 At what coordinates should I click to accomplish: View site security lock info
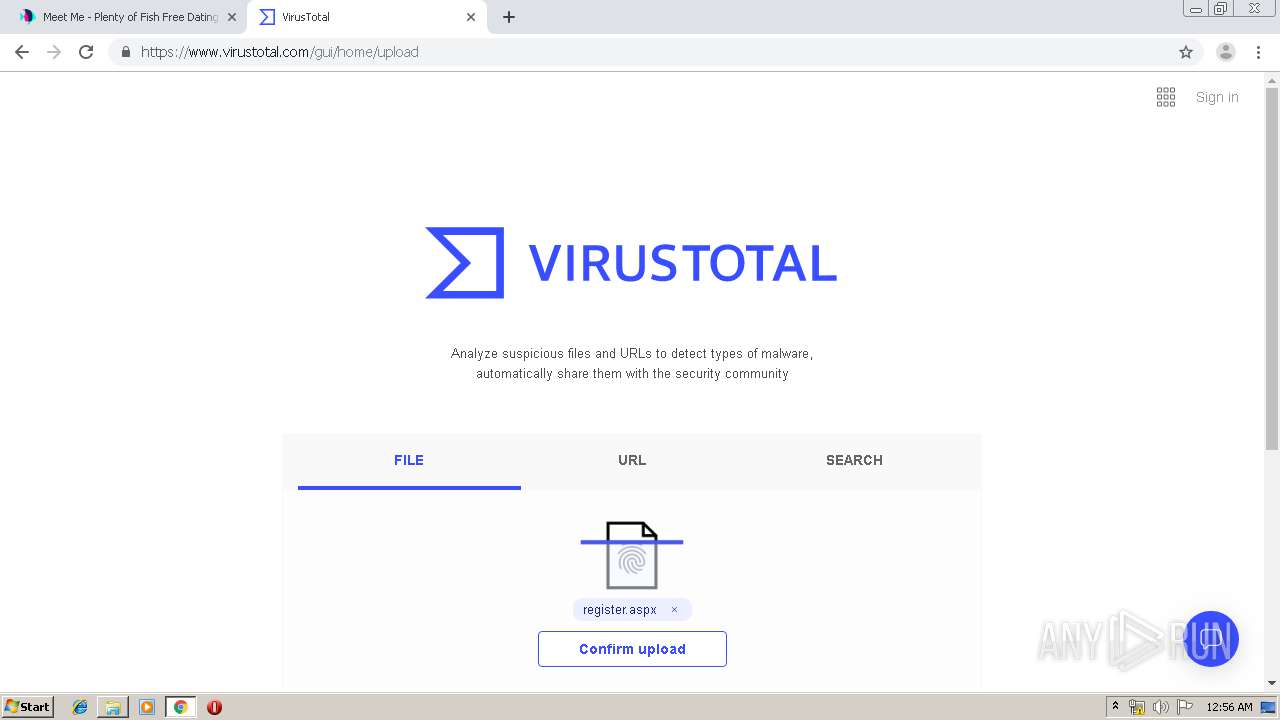[125, 52]
